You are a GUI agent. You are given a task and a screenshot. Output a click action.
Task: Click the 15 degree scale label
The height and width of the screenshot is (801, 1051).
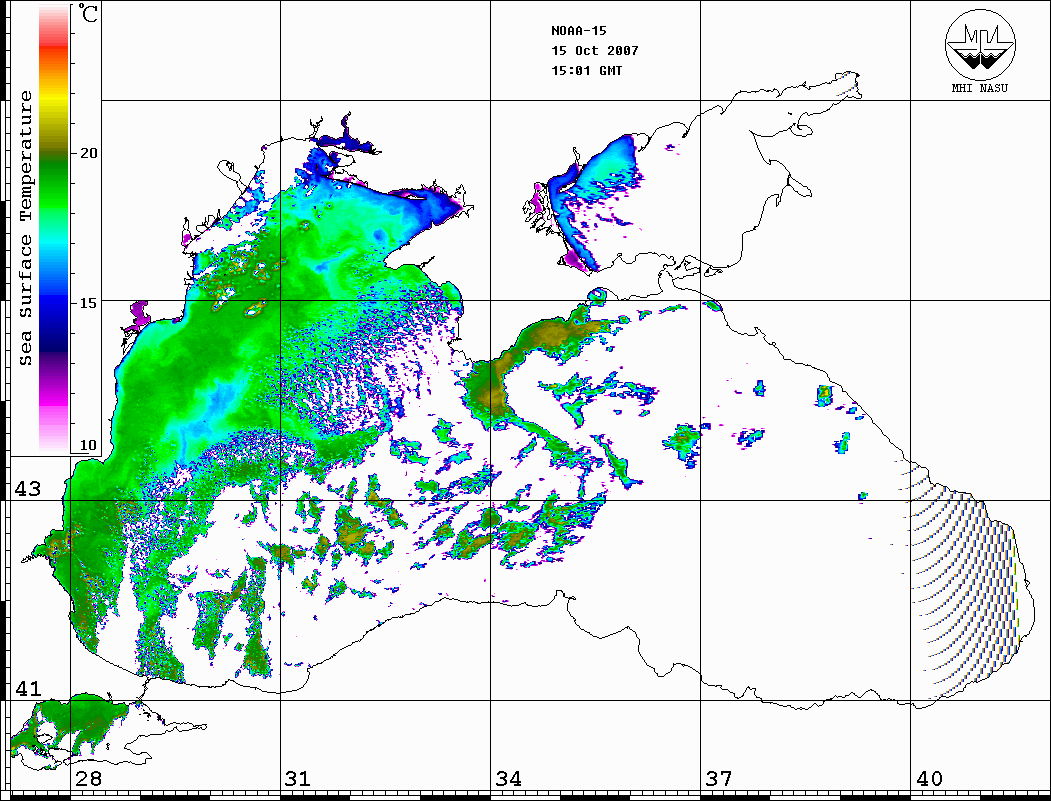pos(88,303)
